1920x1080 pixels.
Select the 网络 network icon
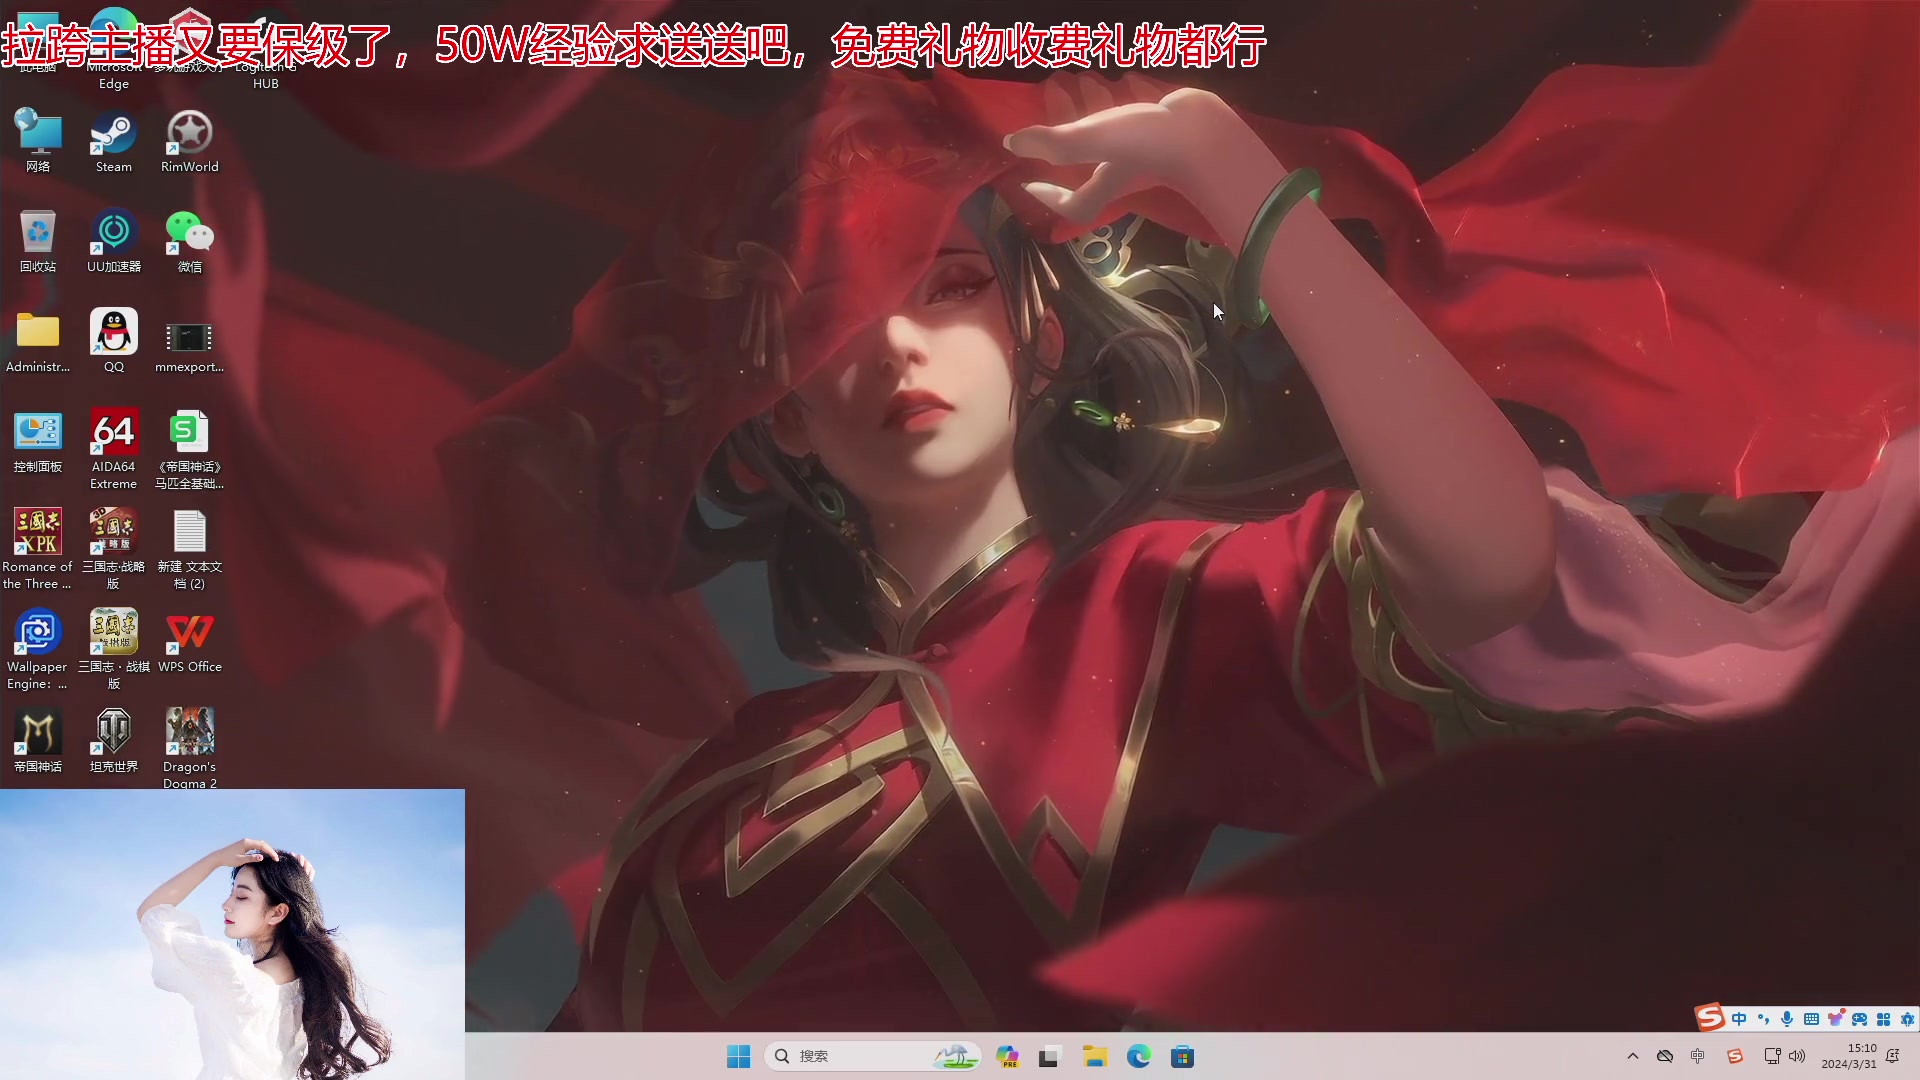[38, 142]
